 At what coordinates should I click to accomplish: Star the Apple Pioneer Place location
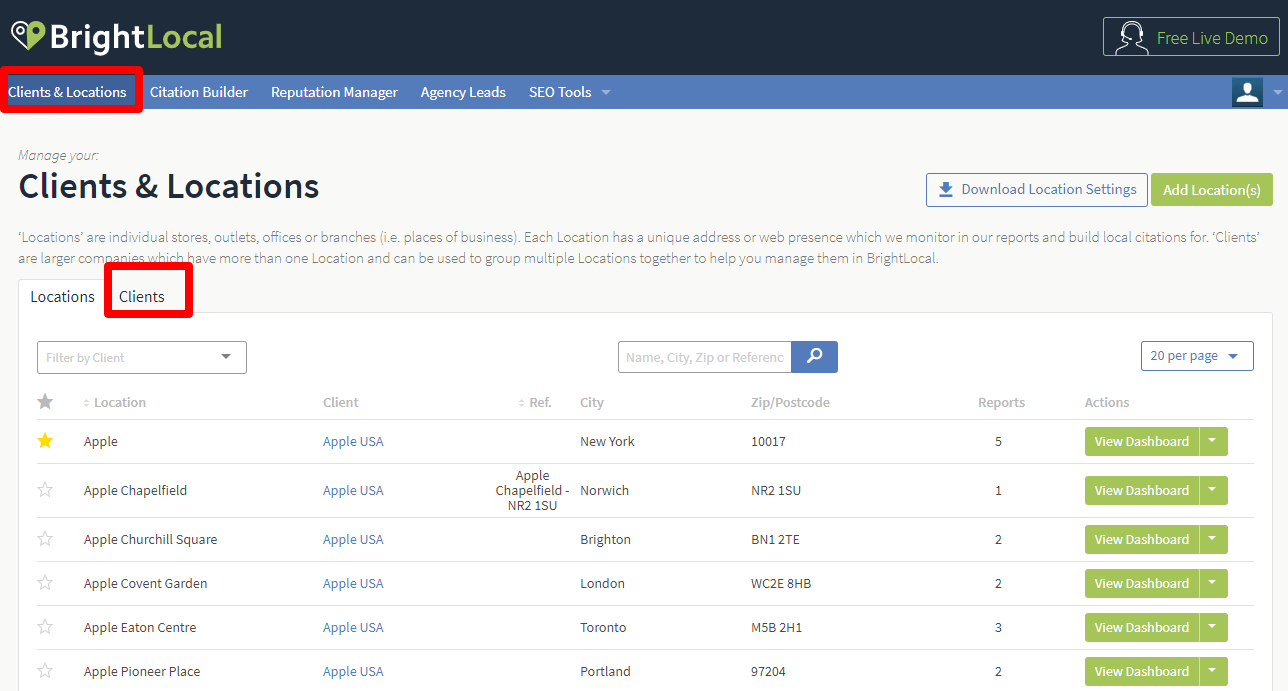[45, 671]
